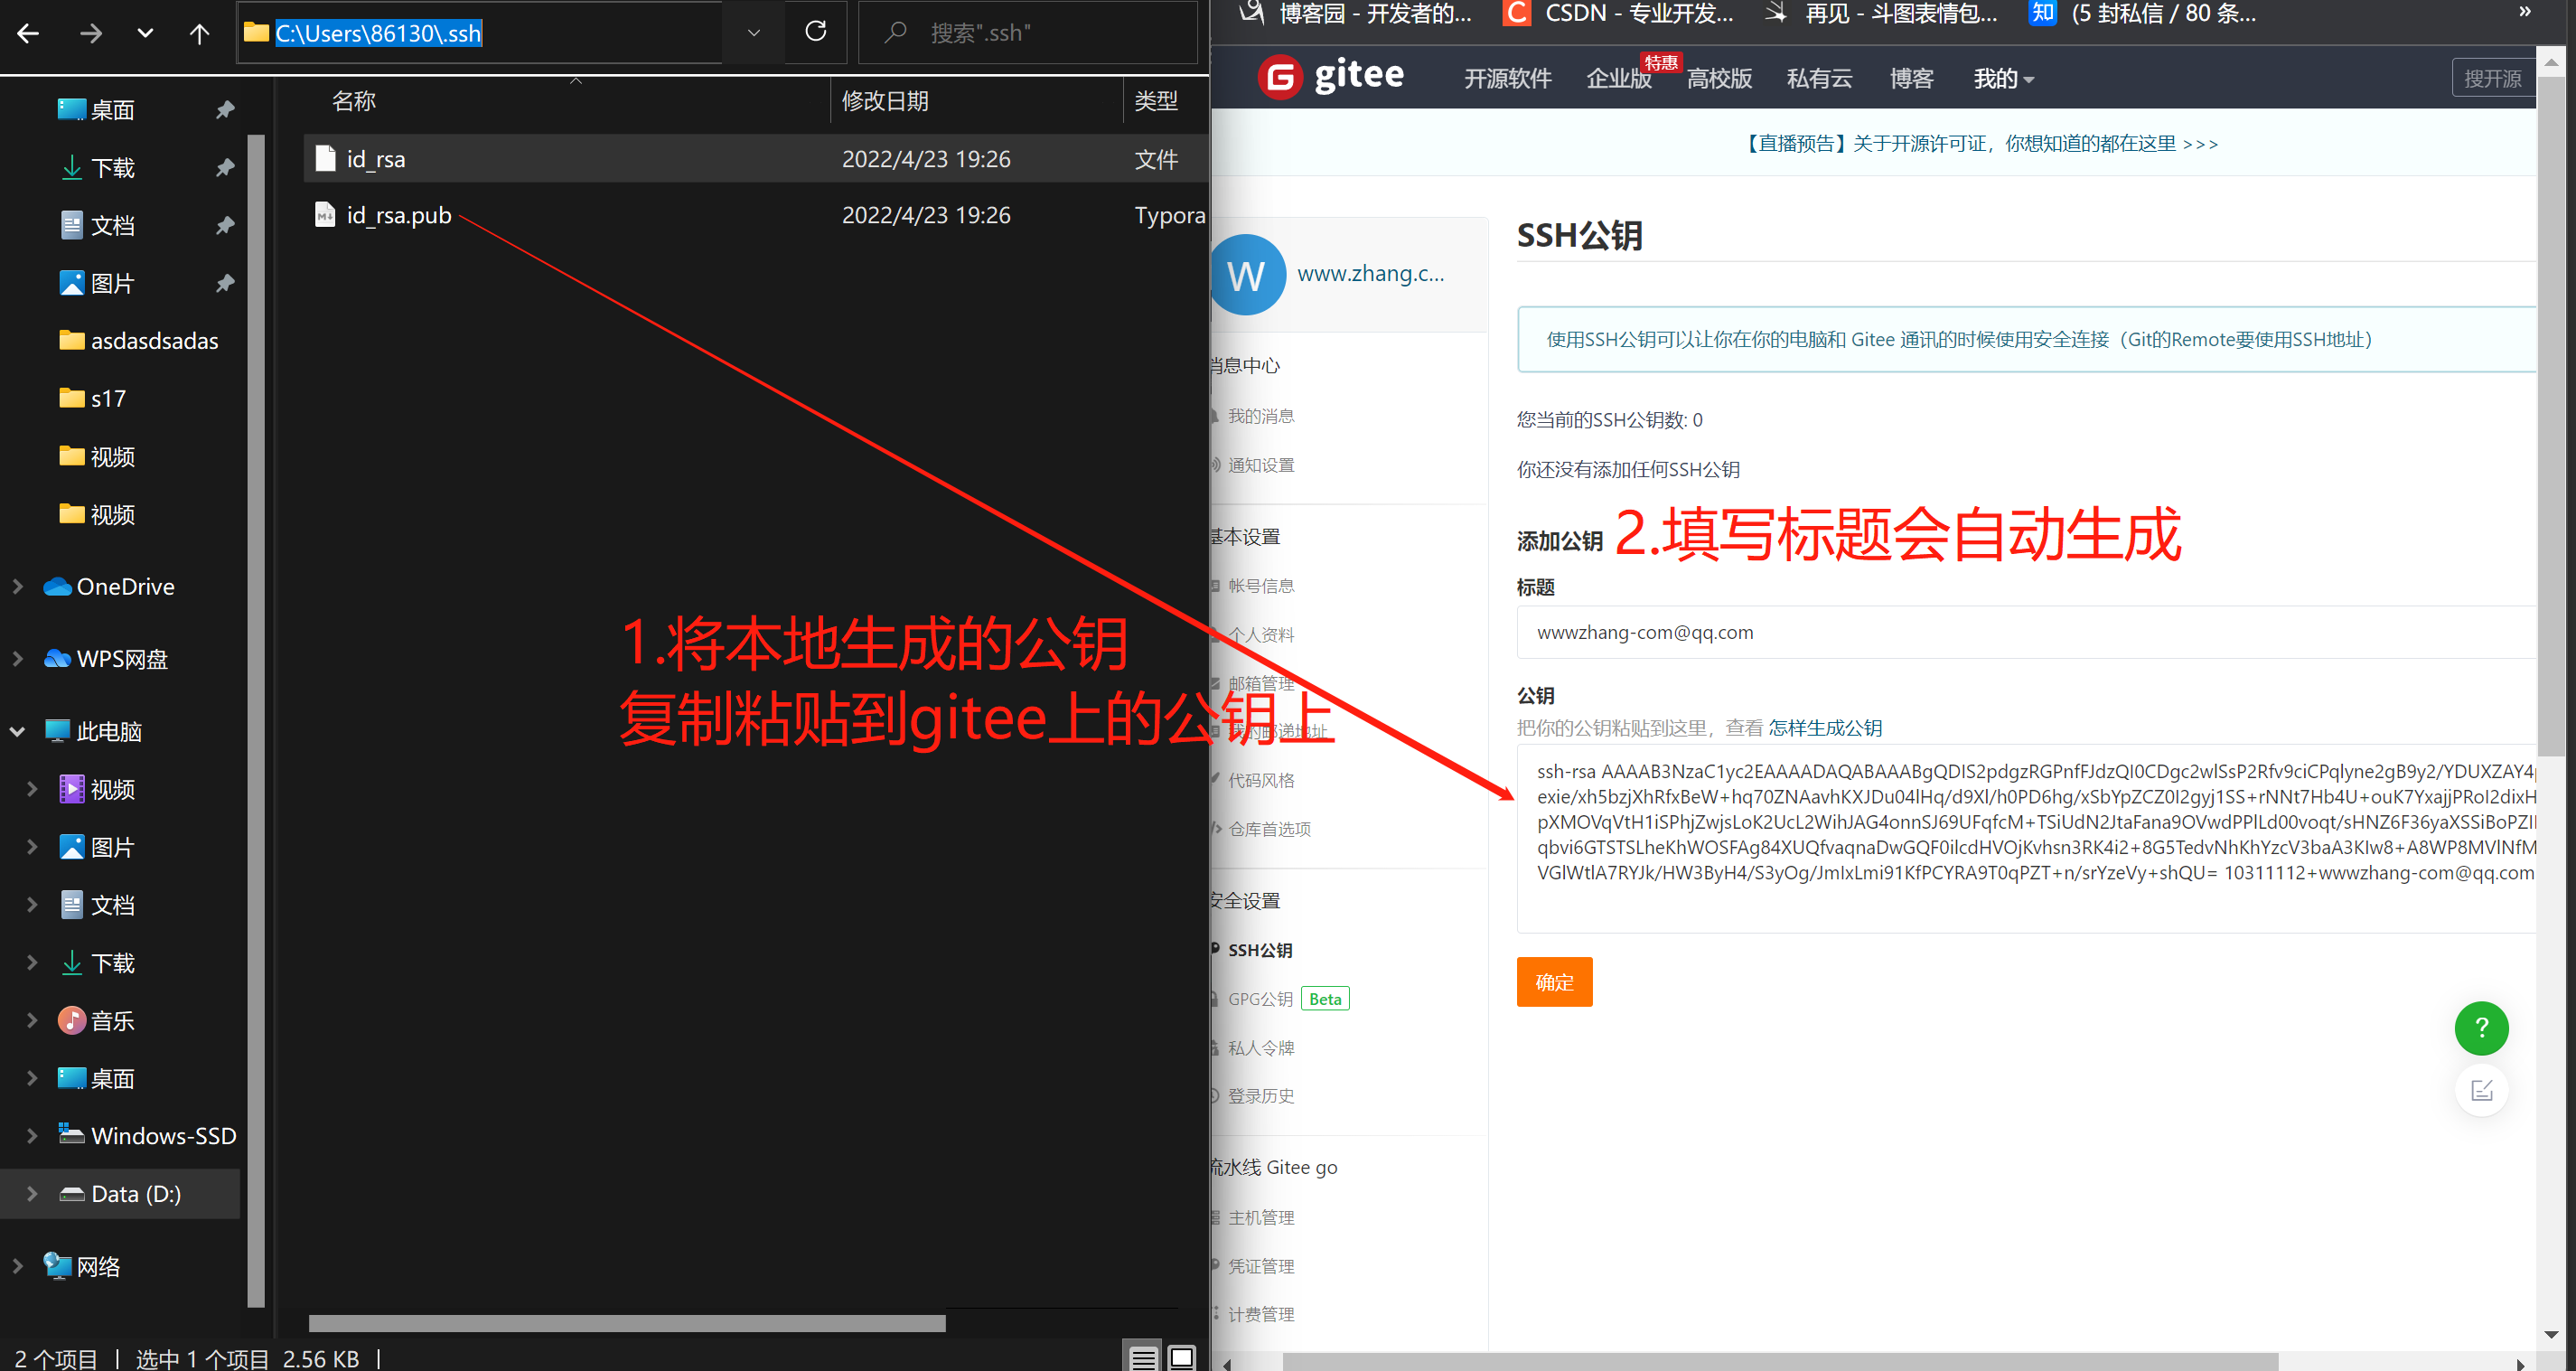This screenshot has height=1371, width=2576.
Task: Select the 网络 network icon
Action: click(57, 1266)
